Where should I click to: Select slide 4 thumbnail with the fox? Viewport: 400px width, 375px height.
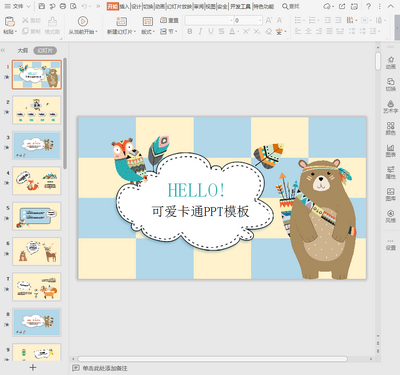click(x=37, y=181)
